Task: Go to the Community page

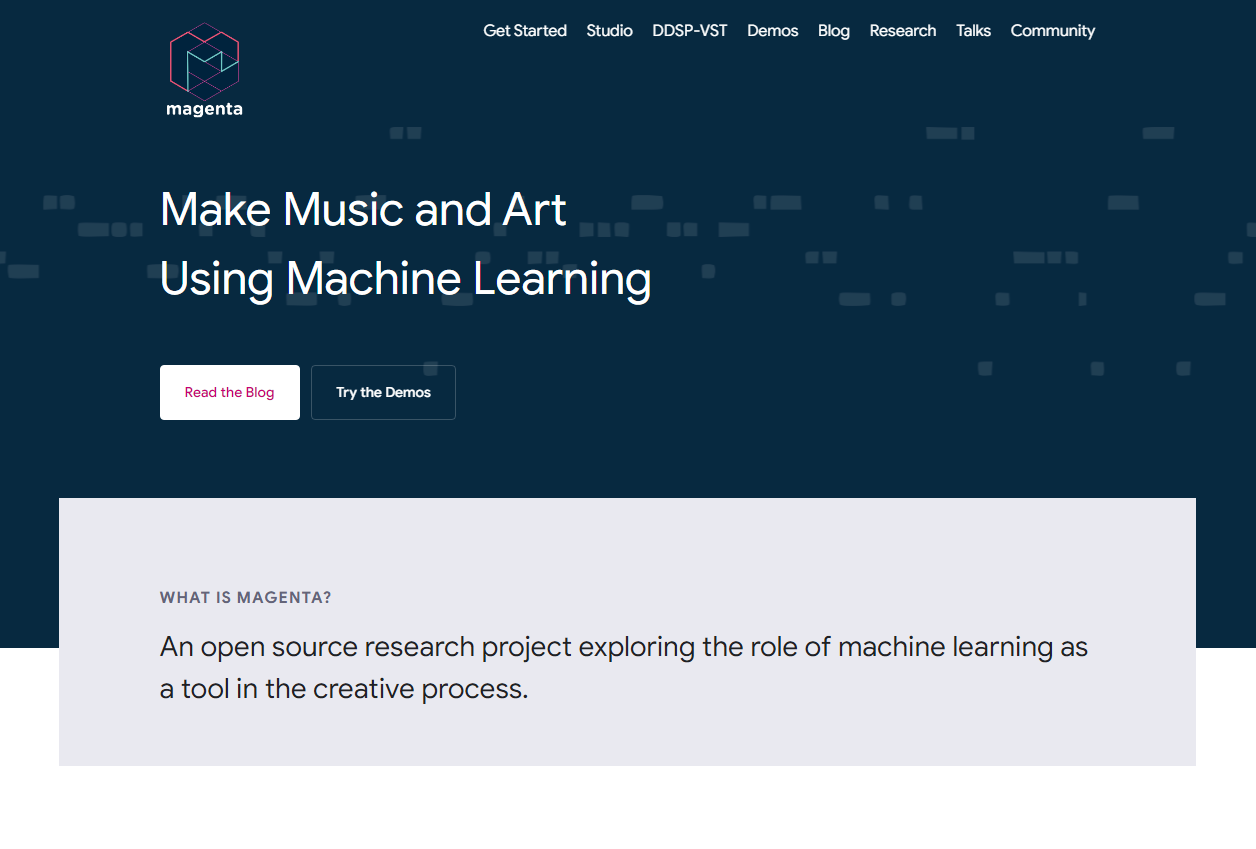Action: [x=1053, y=31]
